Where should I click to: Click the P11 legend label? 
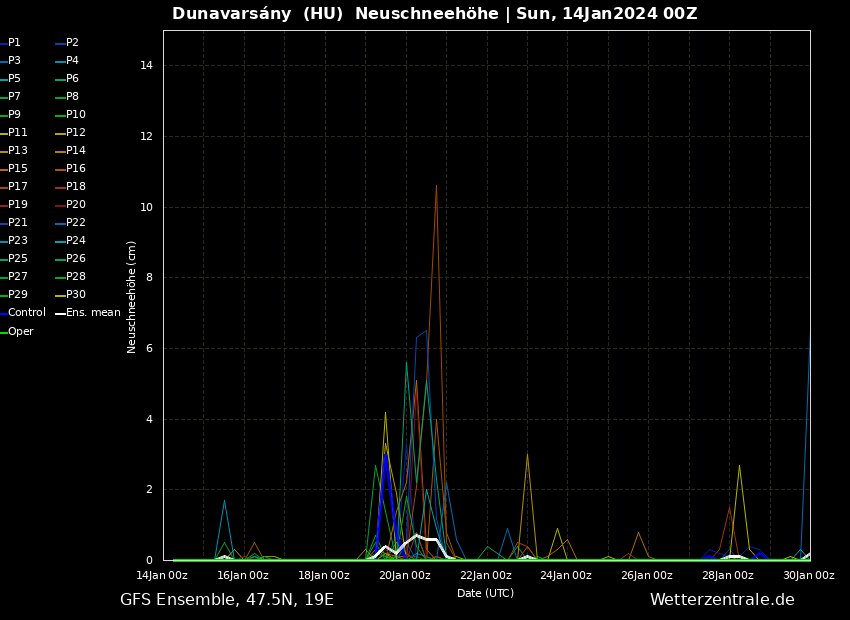(x=18, y=133)
